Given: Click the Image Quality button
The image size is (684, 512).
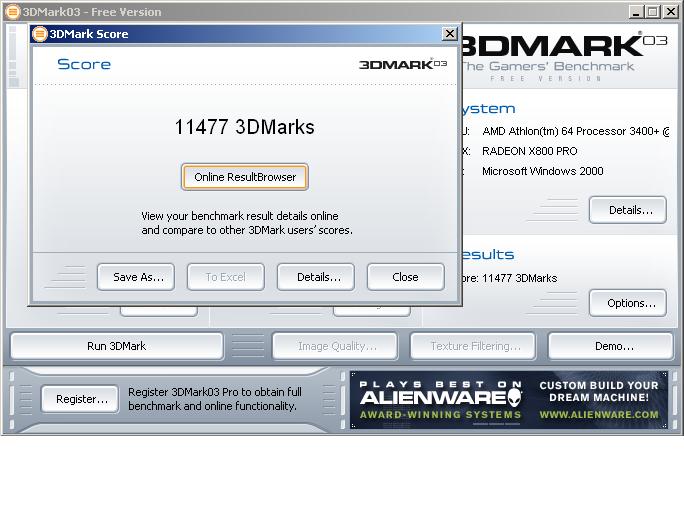Looking at the screenshot, I should (x=335, y=346).
